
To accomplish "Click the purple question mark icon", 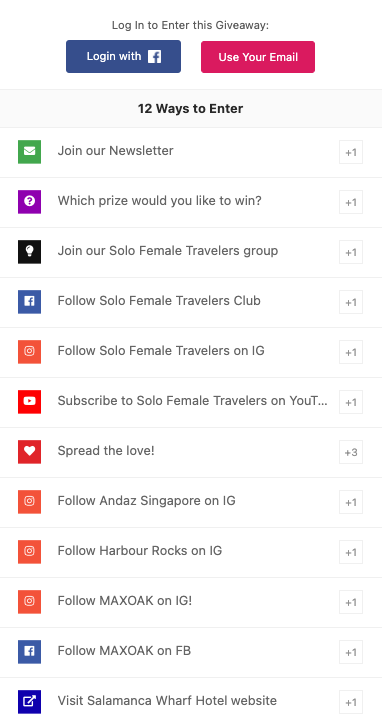I will 29,202.
